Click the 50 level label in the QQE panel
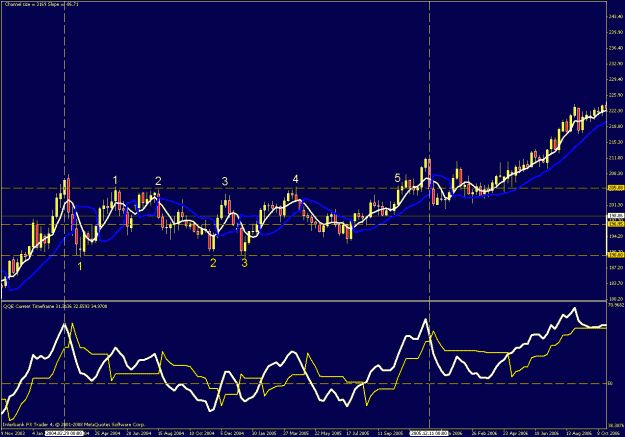Viewport: 625px width, 437px height. tap(610, 384)
